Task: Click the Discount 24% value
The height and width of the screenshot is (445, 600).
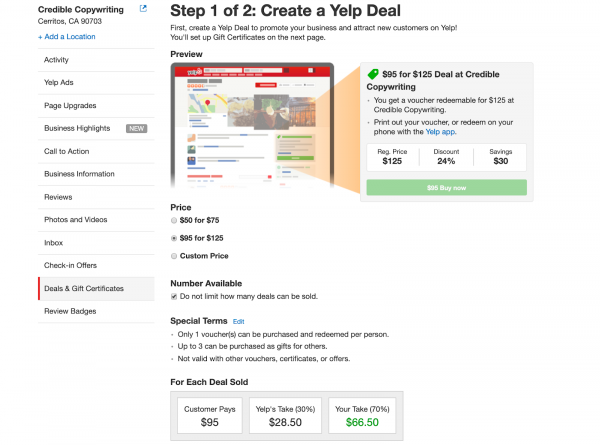Action: click(446, 161)
